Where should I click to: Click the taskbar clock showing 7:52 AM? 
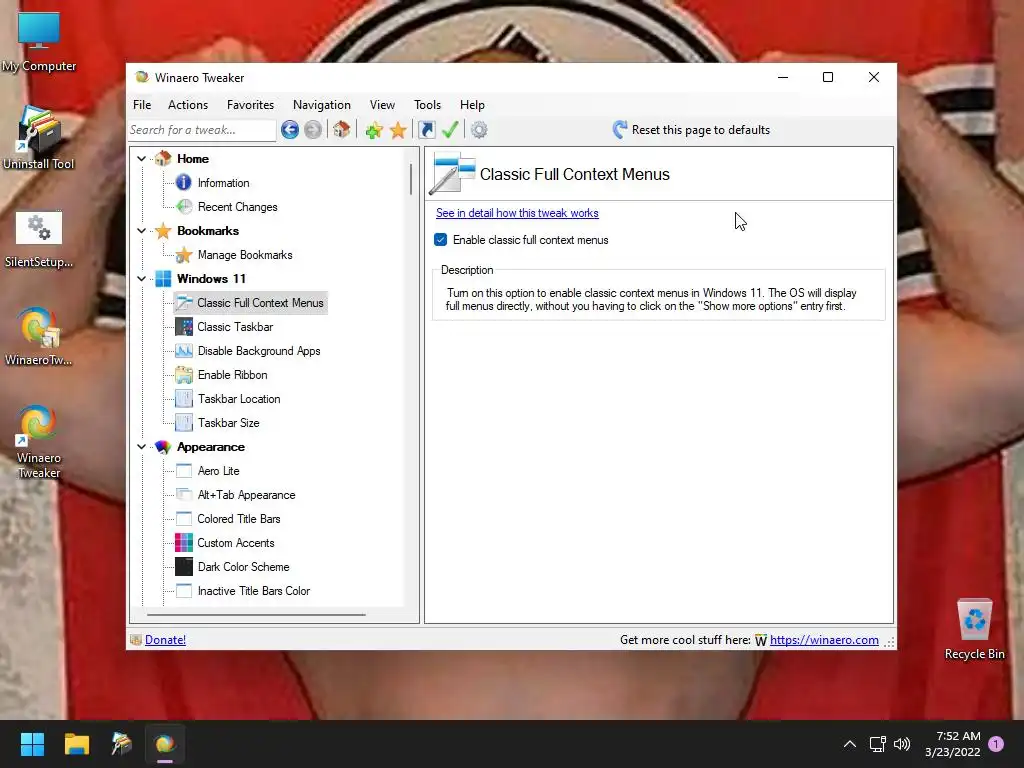point(953,744)
